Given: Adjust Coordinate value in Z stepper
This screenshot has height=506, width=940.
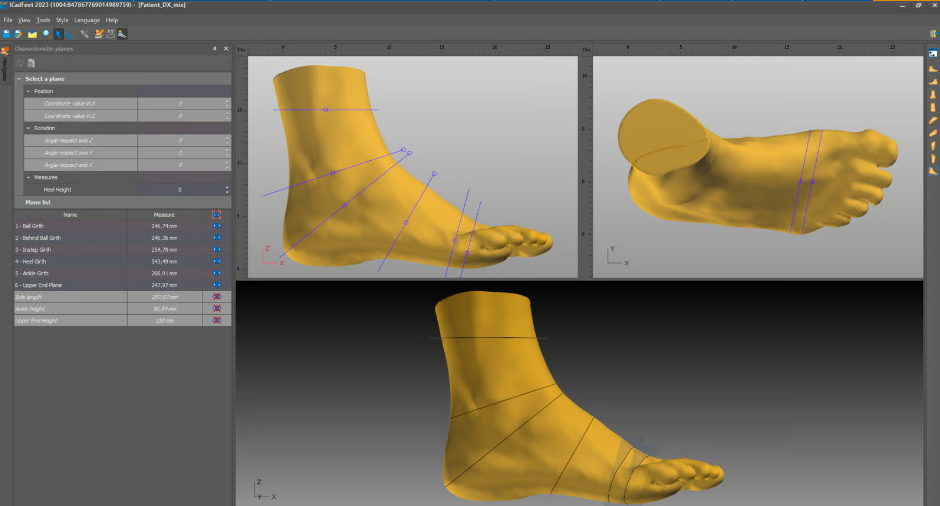Looking at the screenshot, I should coord(227,116).
